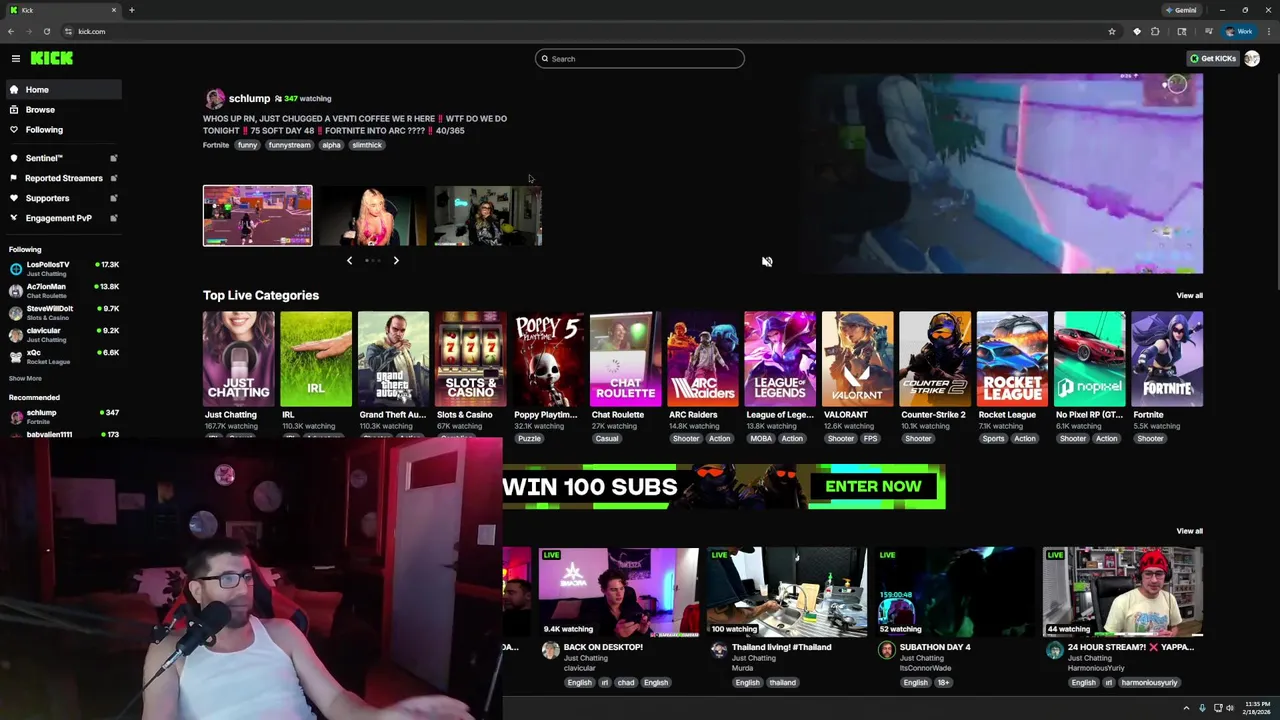Screen dimensions: 1280x720
Task: Open Ac7ionMan in the Following list
Action: pos(62,290)
